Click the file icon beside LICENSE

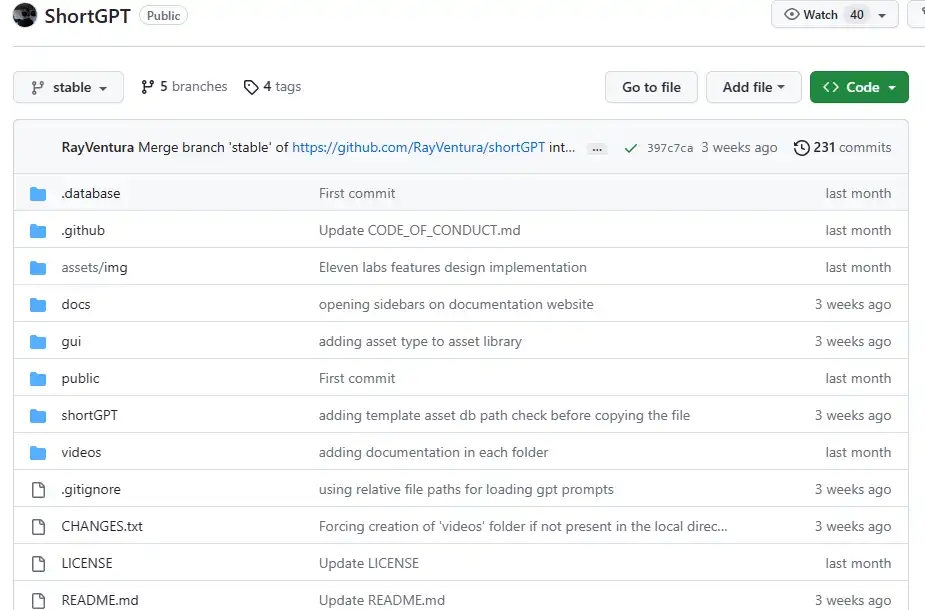(x=38, y=564)
